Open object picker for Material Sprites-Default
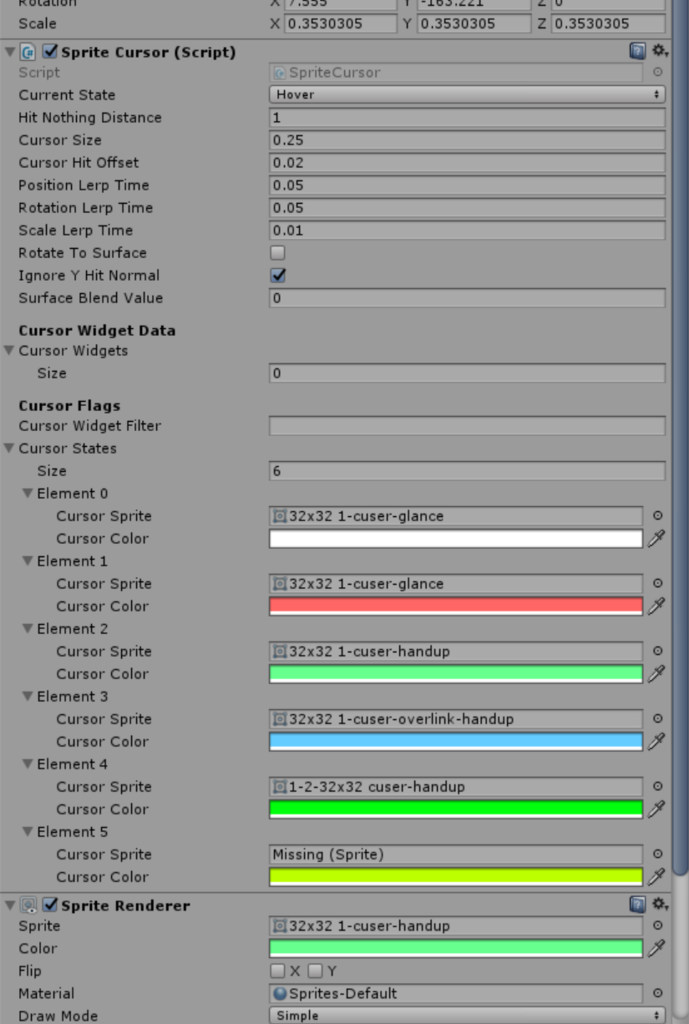This screenshot has height=1024, width=689. [x=658, y=993]
